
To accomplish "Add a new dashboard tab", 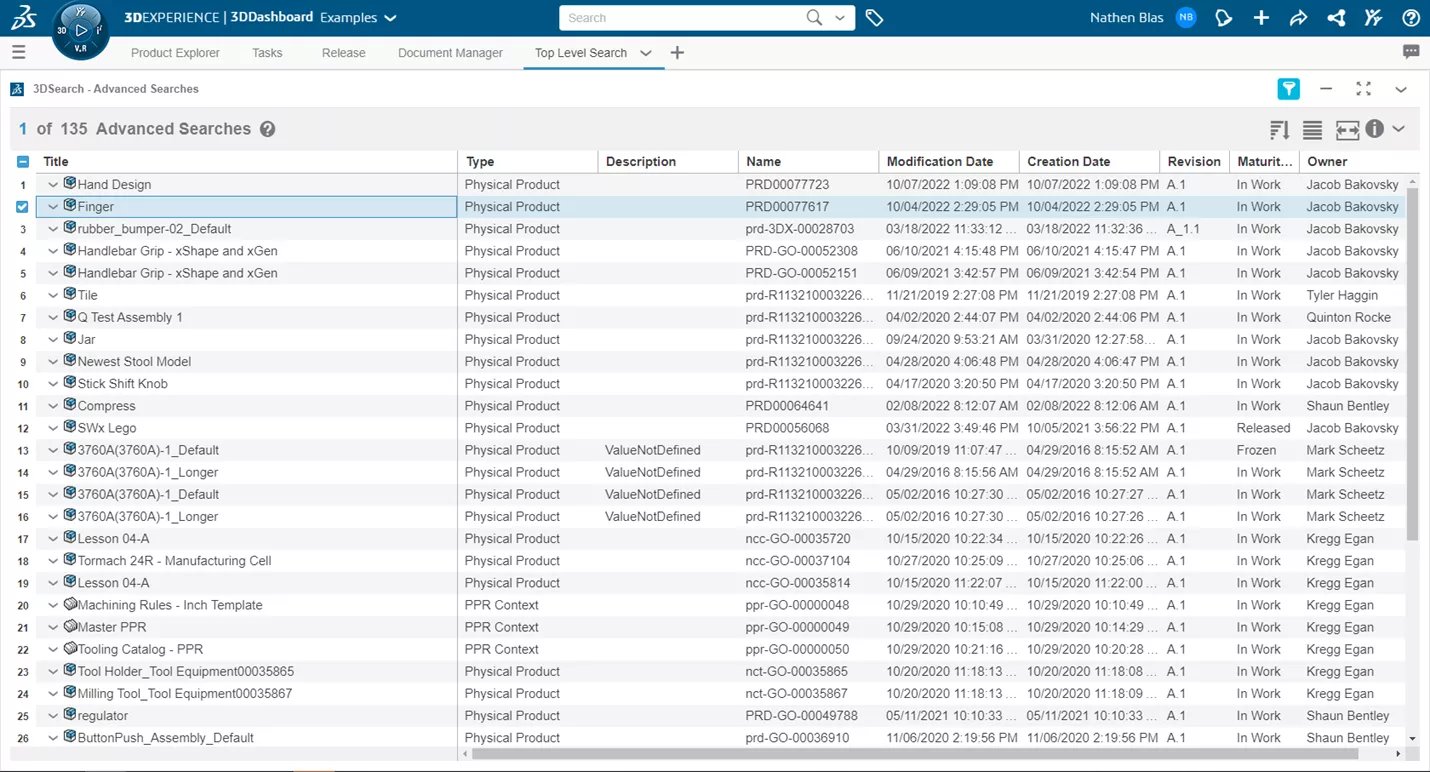I will pos(677,53).
